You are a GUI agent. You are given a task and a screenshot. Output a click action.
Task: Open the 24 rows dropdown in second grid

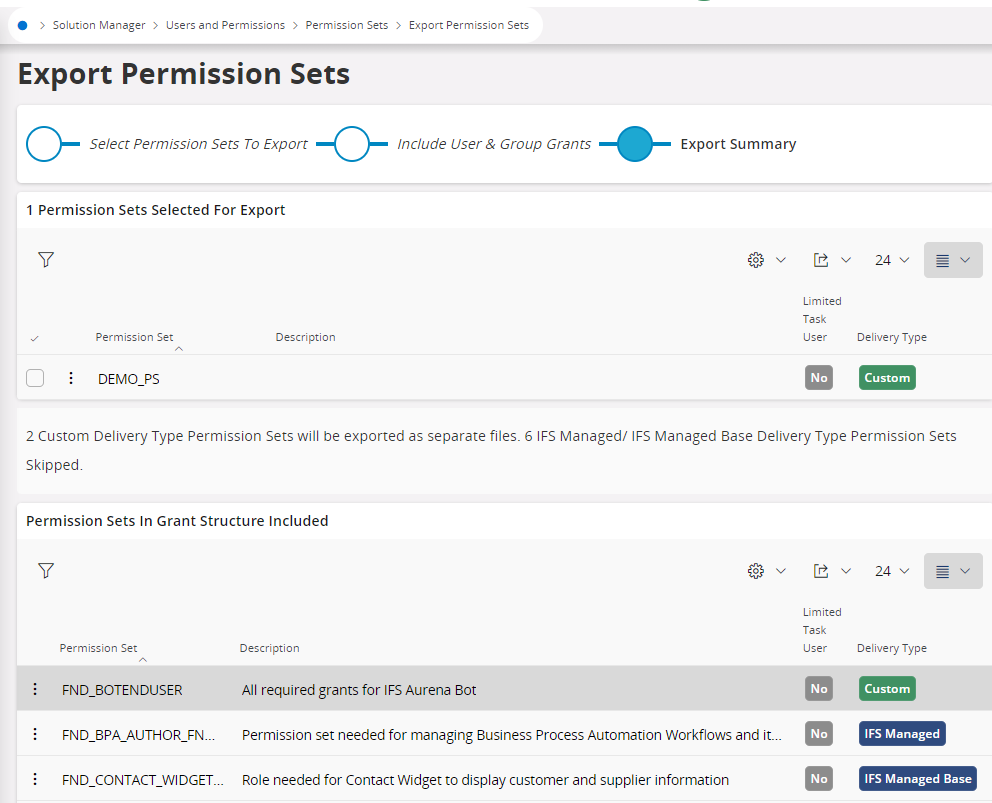pyautogui.click(x=890, y=570)
